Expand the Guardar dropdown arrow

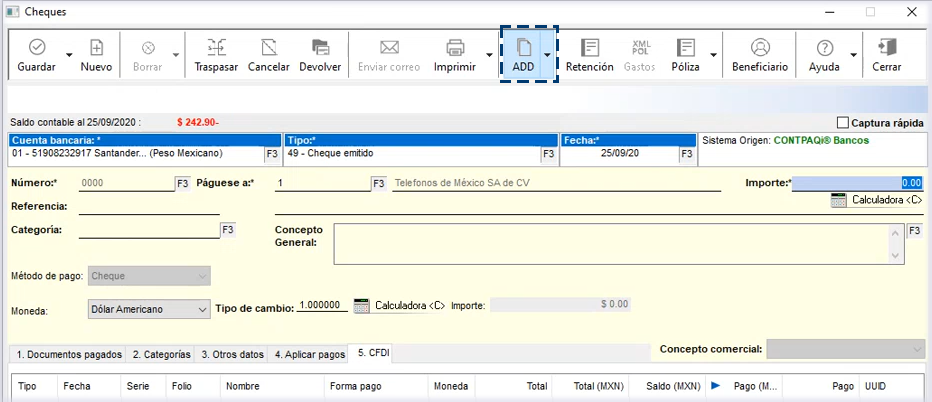point(68,56)
